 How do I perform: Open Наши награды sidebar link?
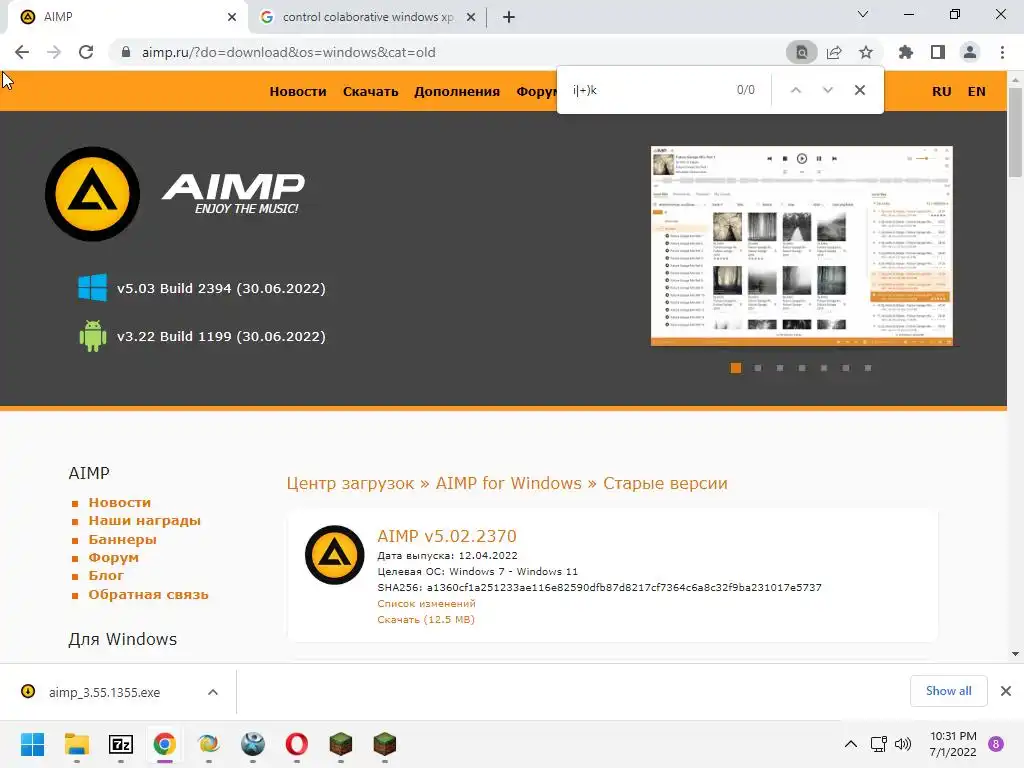click(x=144, y=520)
